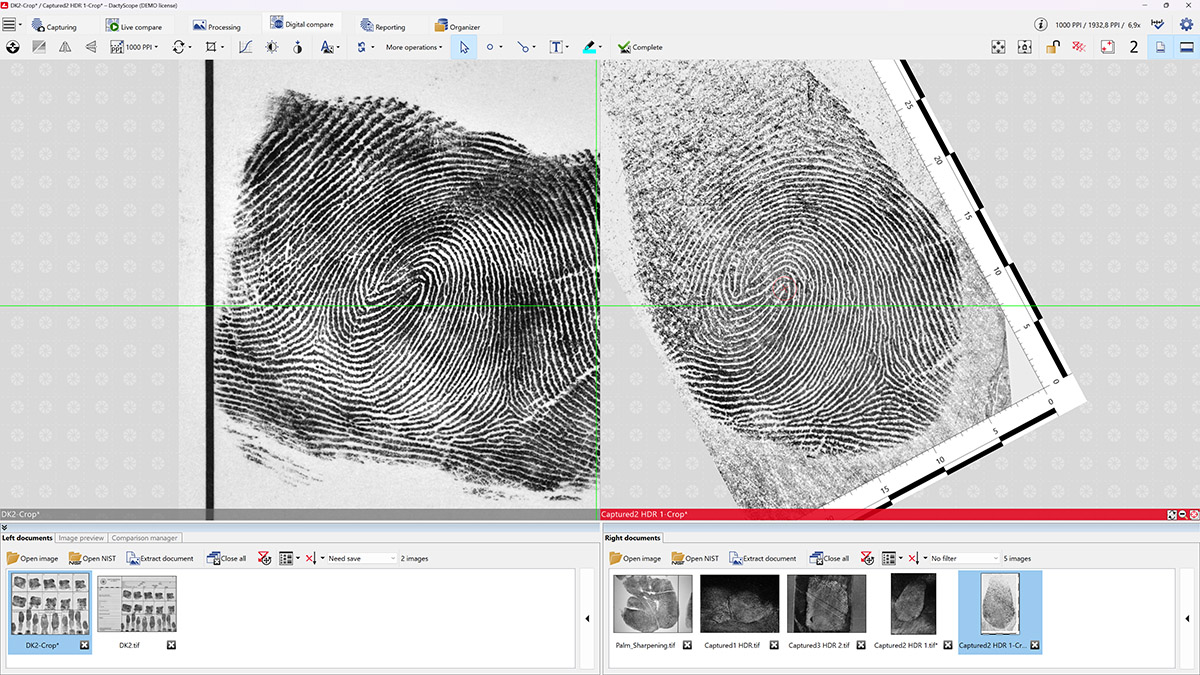Open the settings gear icon
Viewport: 1200px width, 675px height.
pyautogui.click(x=1186, y=24)
